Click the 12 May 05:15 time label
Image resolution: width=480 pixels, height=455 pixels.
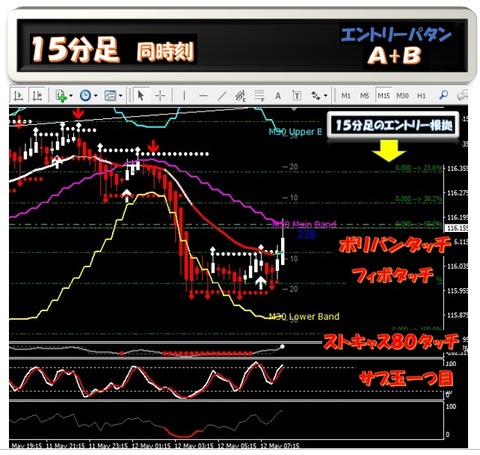pos(237,446)
